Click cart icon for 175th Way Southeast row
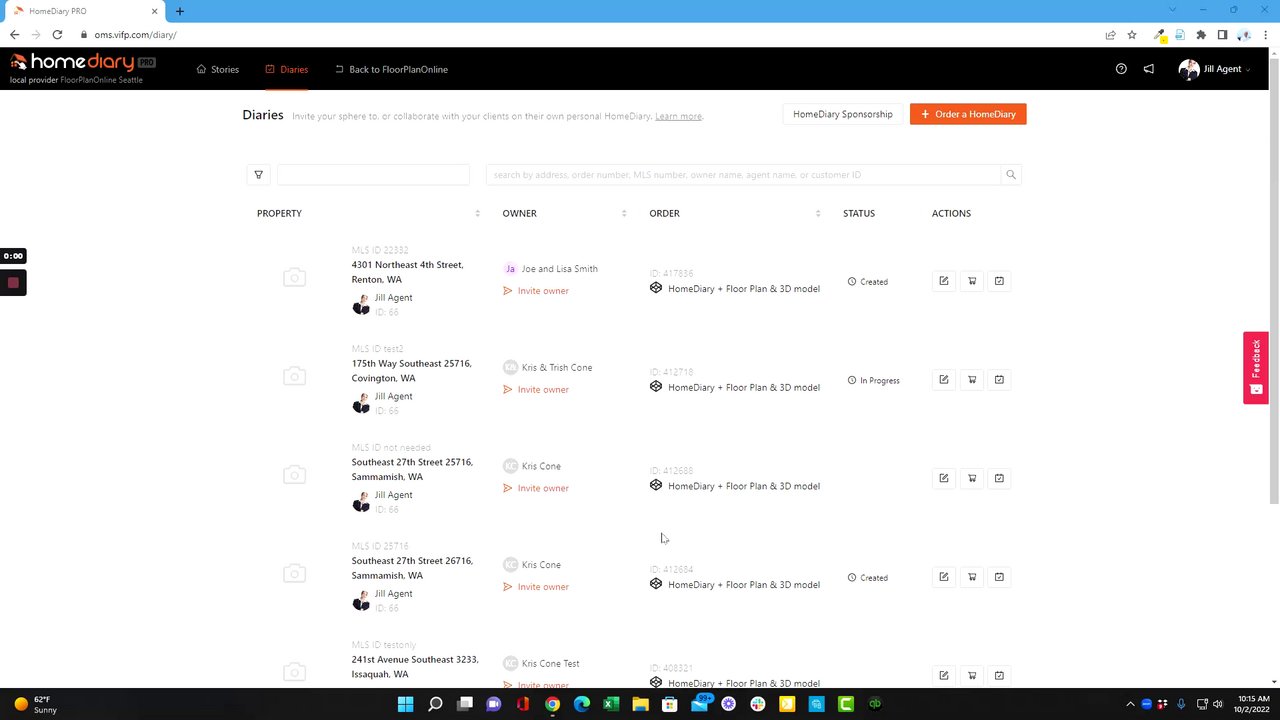This screenshot has height=720, width=1280. (971, 380)
